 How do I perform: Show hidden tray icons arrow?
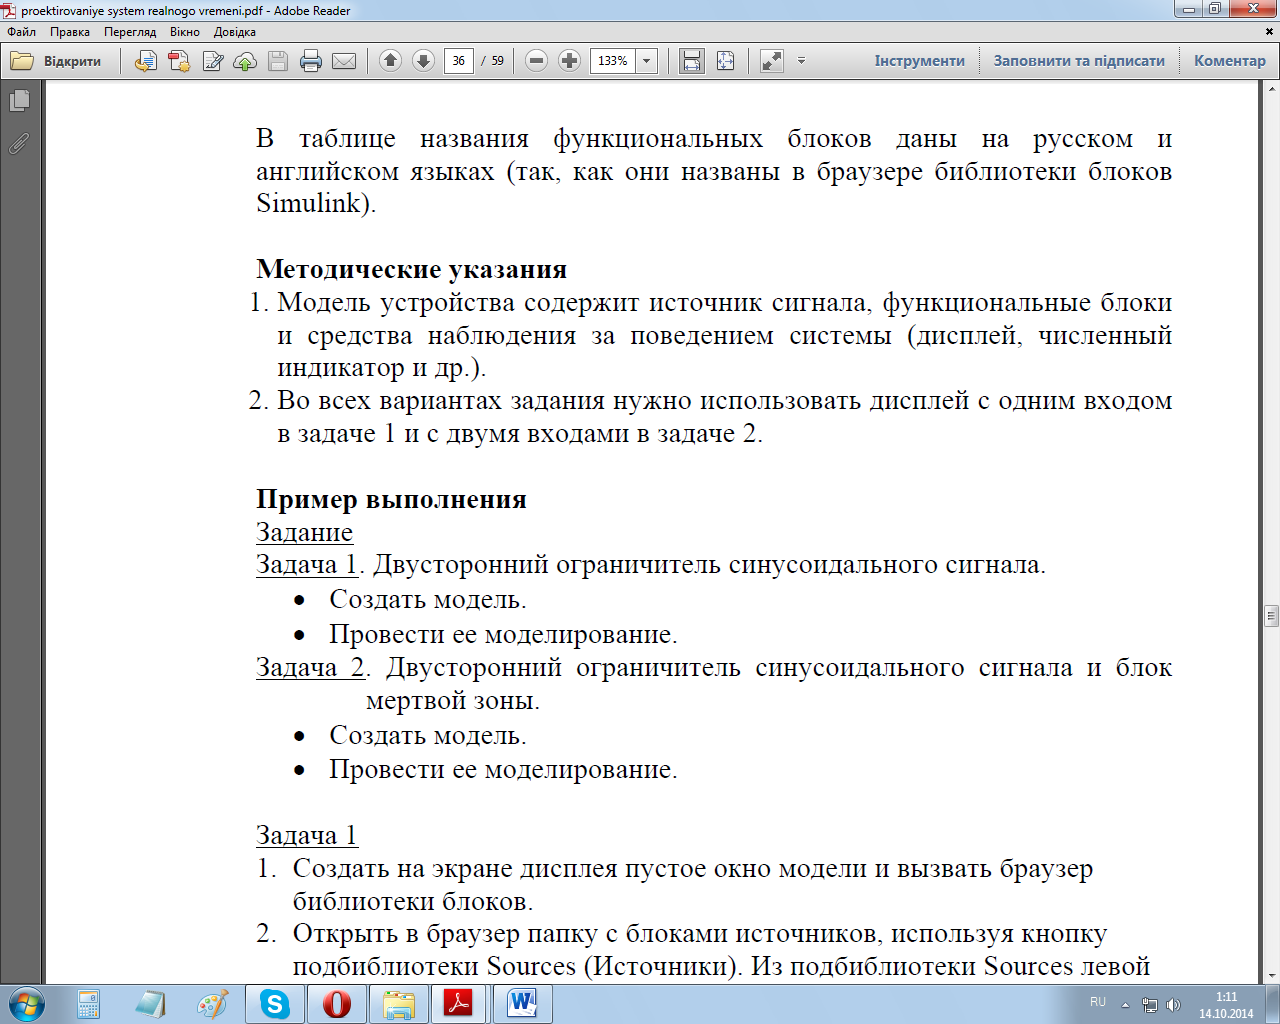click(x=1126, y=1005)
